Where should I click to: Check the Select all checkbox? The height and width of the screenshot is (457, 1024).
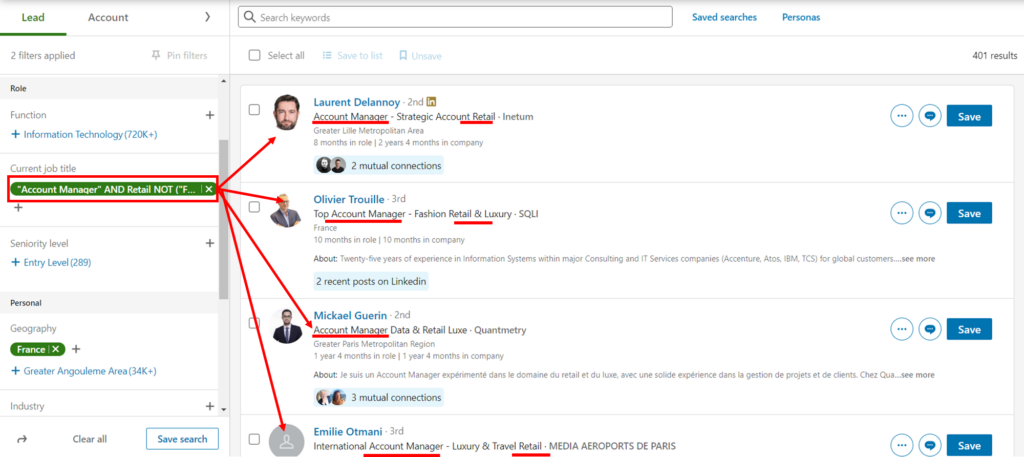pos(255,56)
